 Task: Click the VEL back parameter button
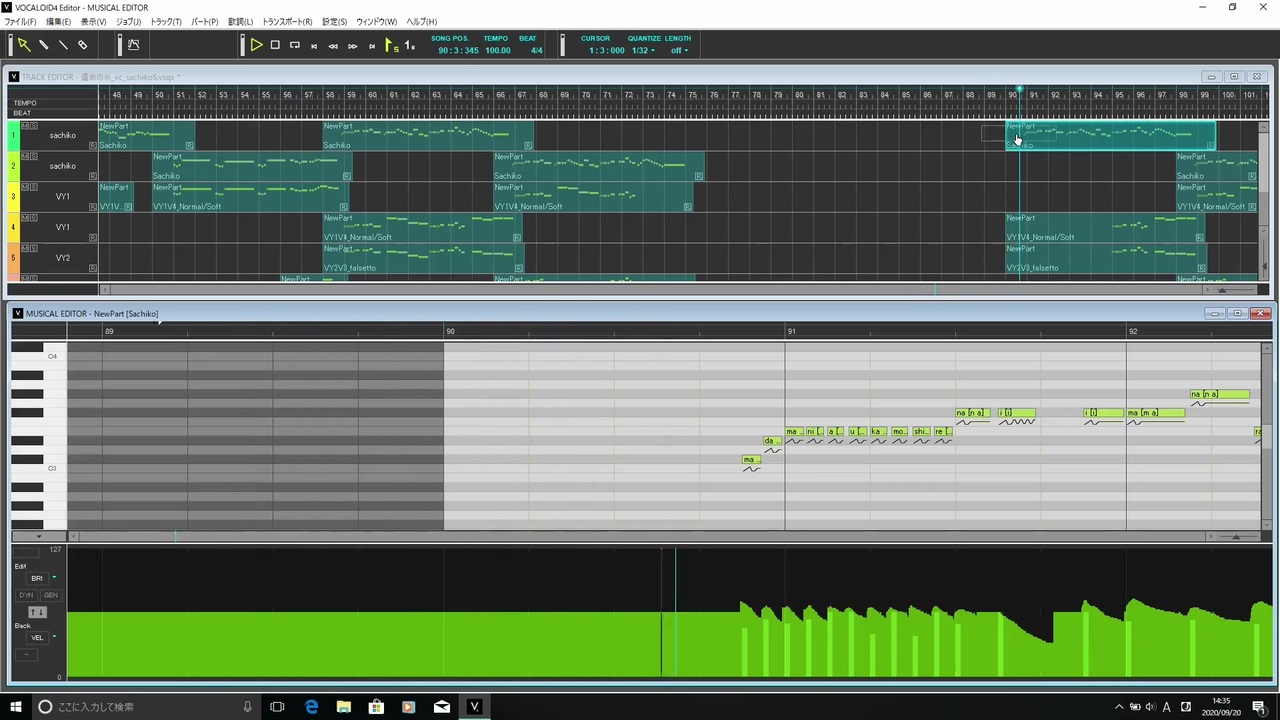click(x=37, y=637)
